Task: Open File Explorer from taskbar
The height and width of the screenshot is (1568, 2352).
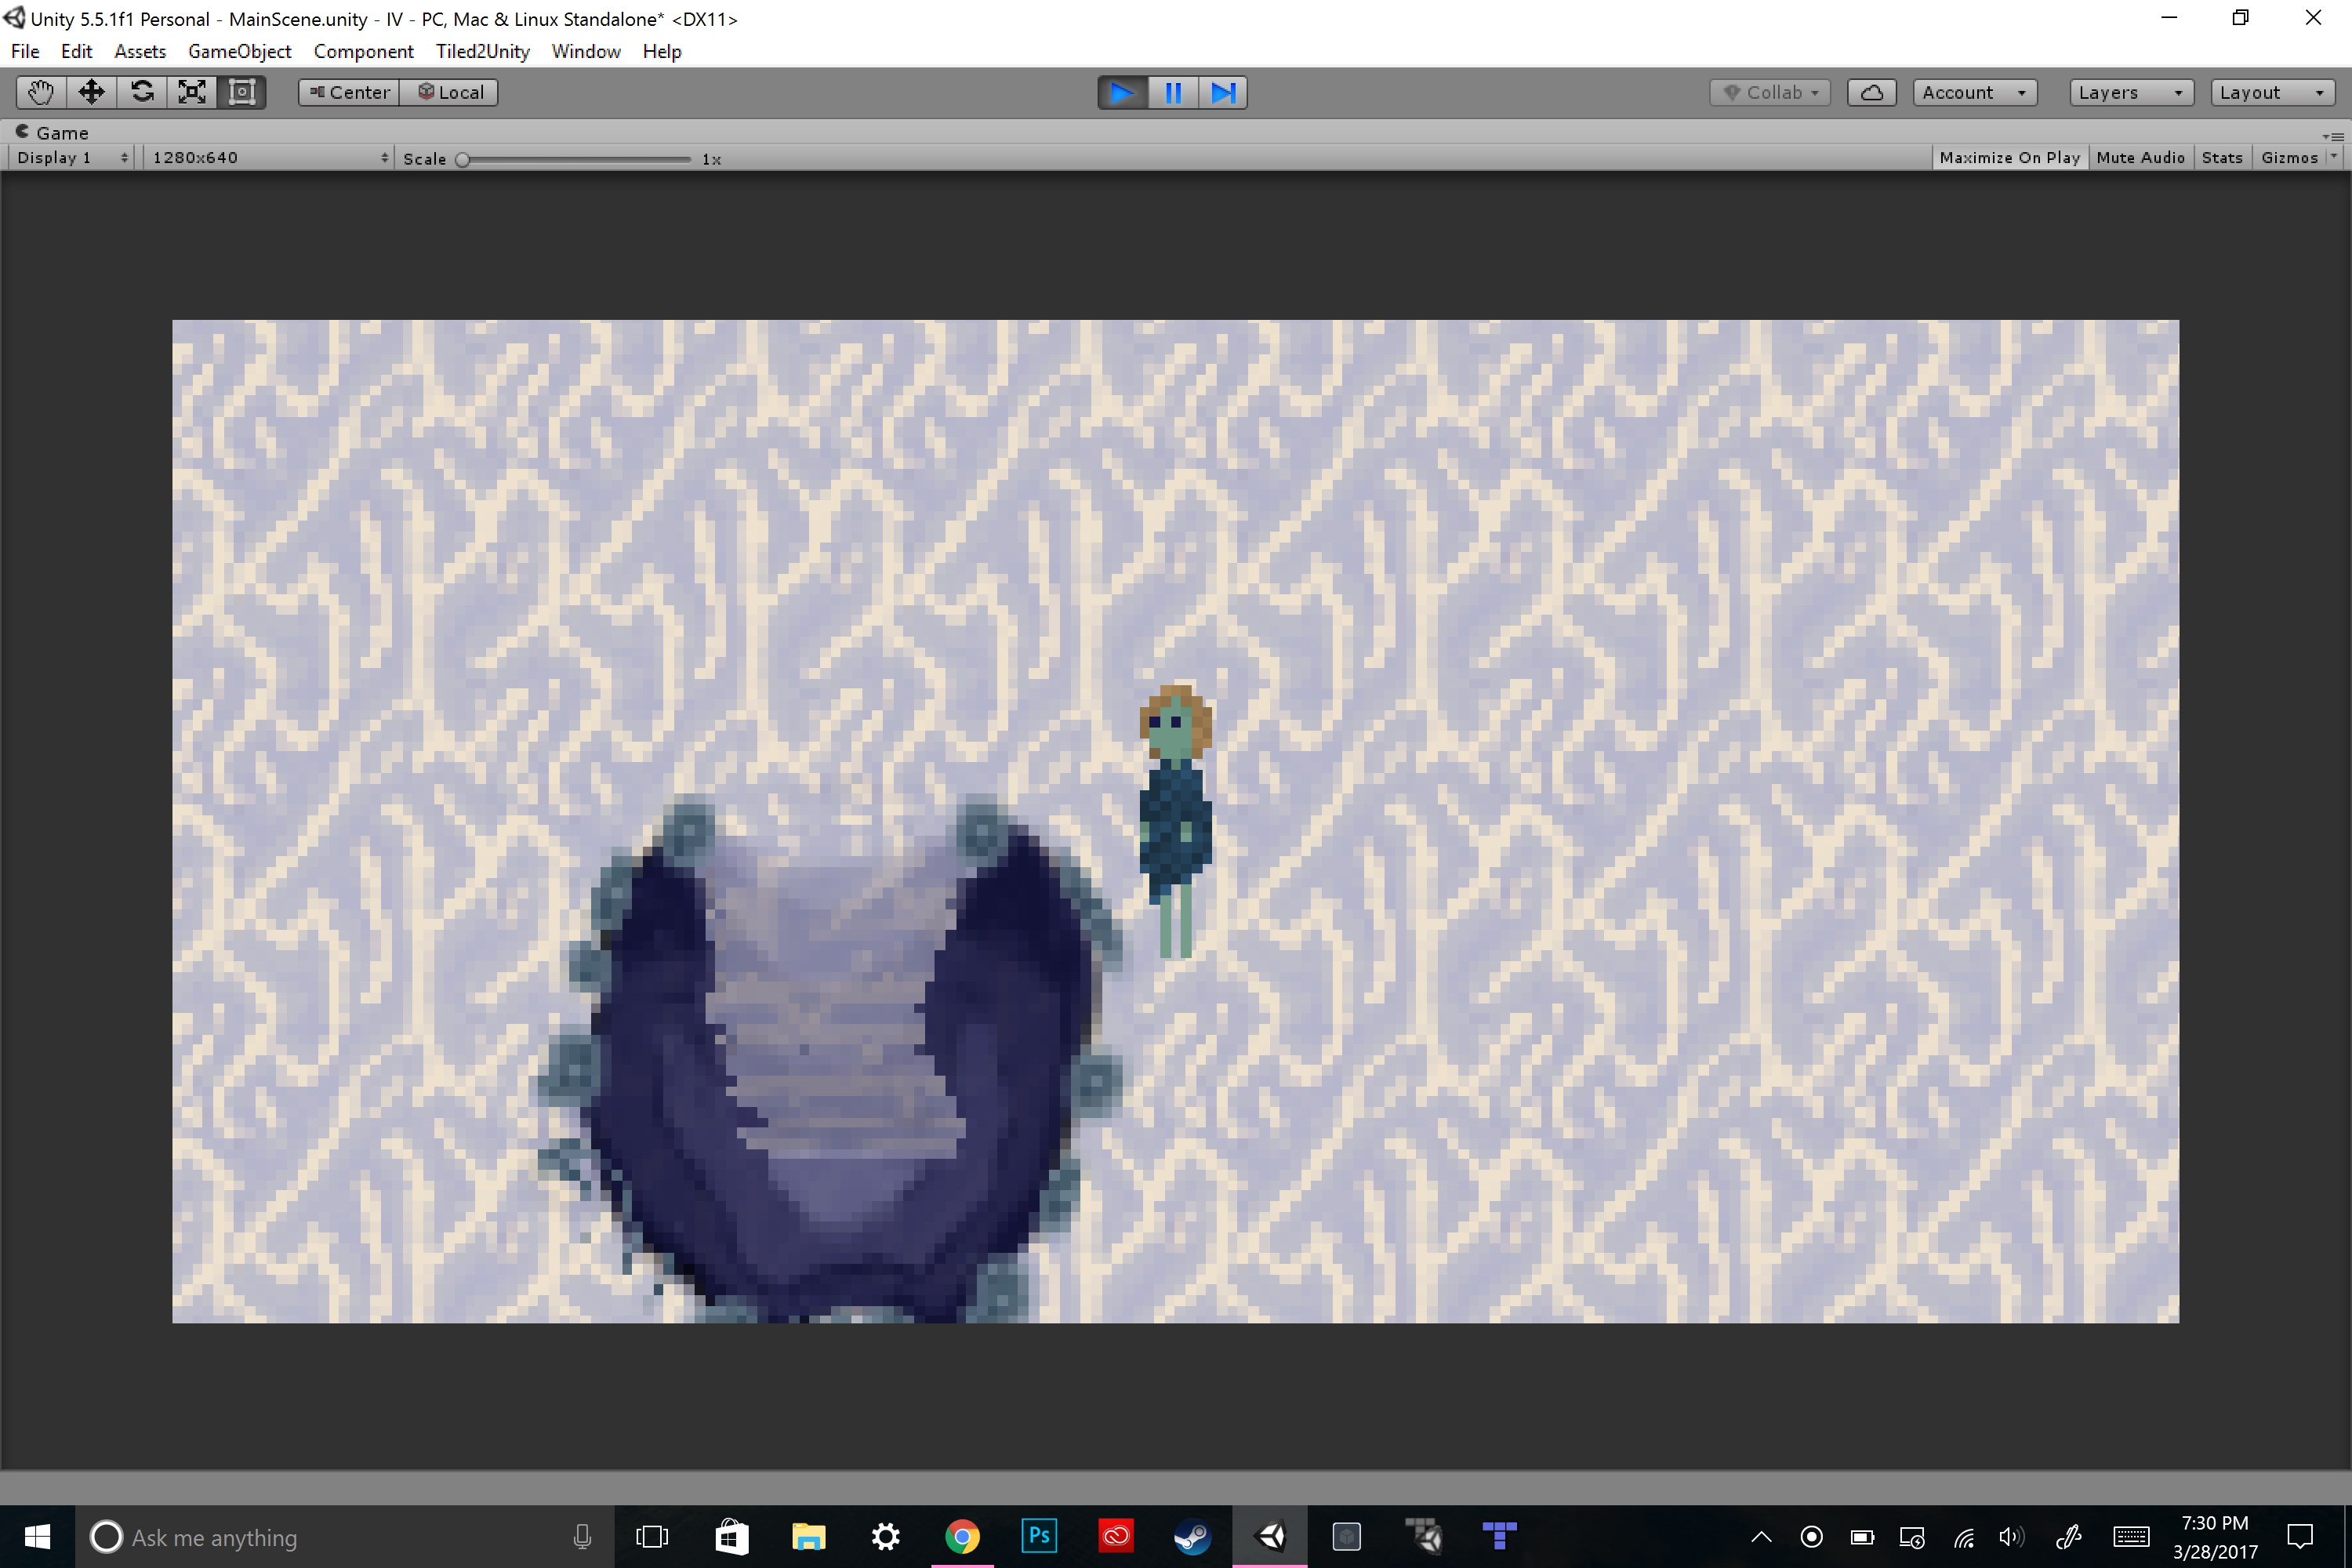Action: tap(808, 1537)
